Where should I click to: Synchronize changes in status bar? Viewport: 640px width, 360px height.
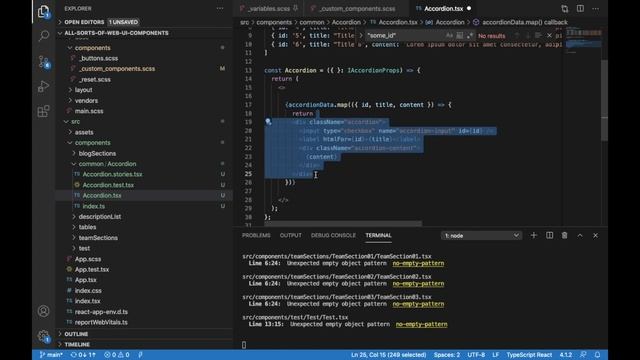pyautogui.click(x=83, y=355)
